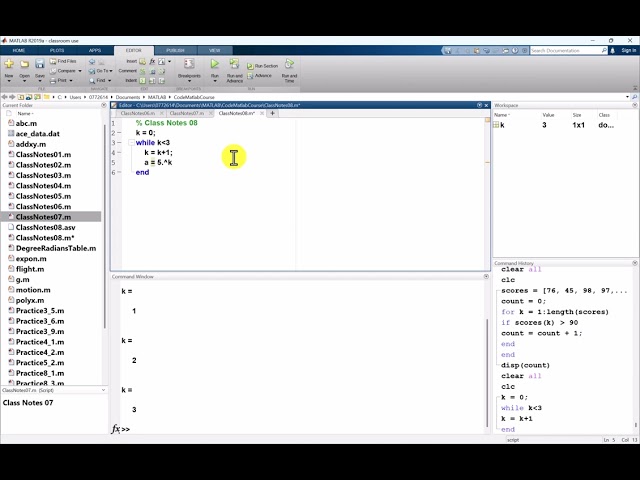This screenshot has width=640, height=480.
Task: Open the address bar path dropdown arrow
Action: pyautogui.click(x=627, y=97)
